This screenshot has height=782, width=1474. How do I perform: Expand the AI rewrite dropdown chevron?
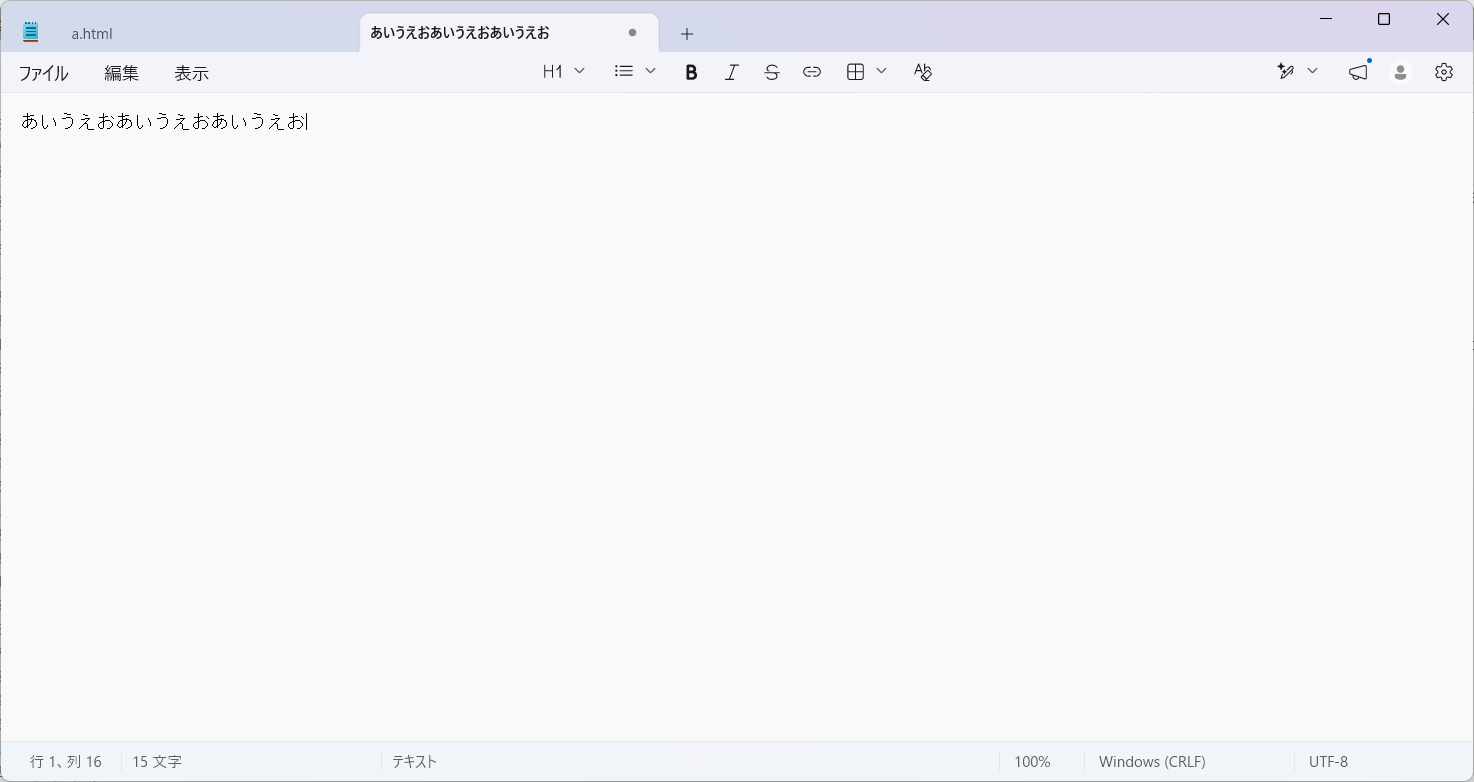tap(1312, 71)
